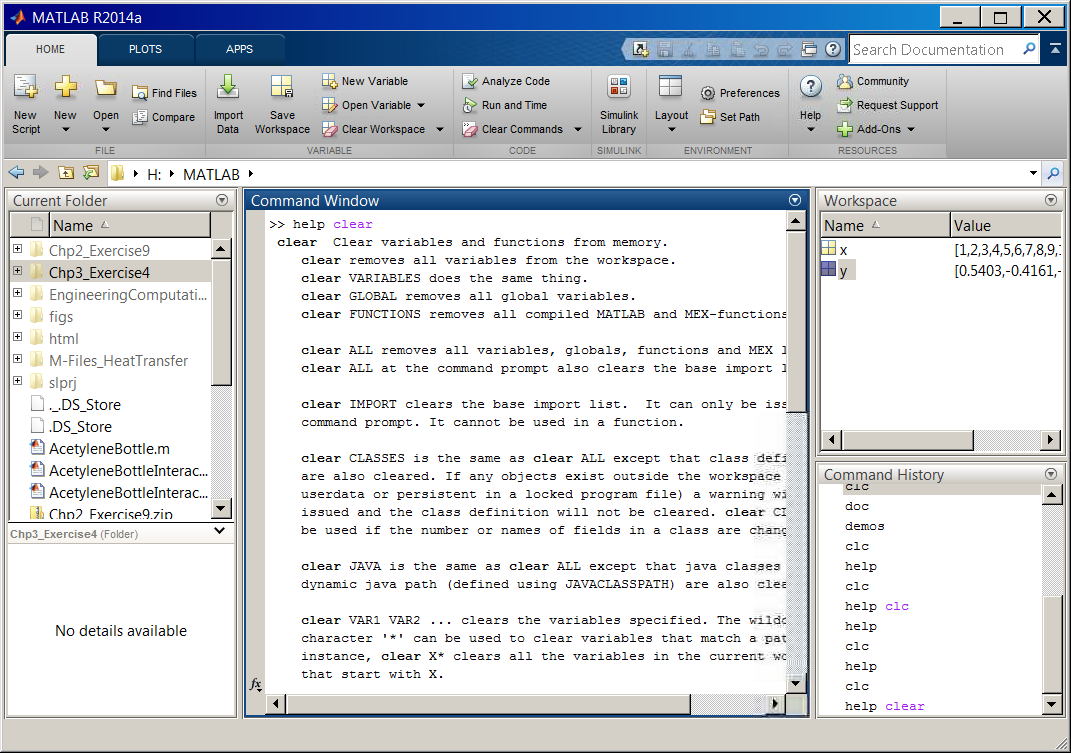1071x753 pixels.
Task: Click the Workspace Value column header
Action: (1006, 225)
